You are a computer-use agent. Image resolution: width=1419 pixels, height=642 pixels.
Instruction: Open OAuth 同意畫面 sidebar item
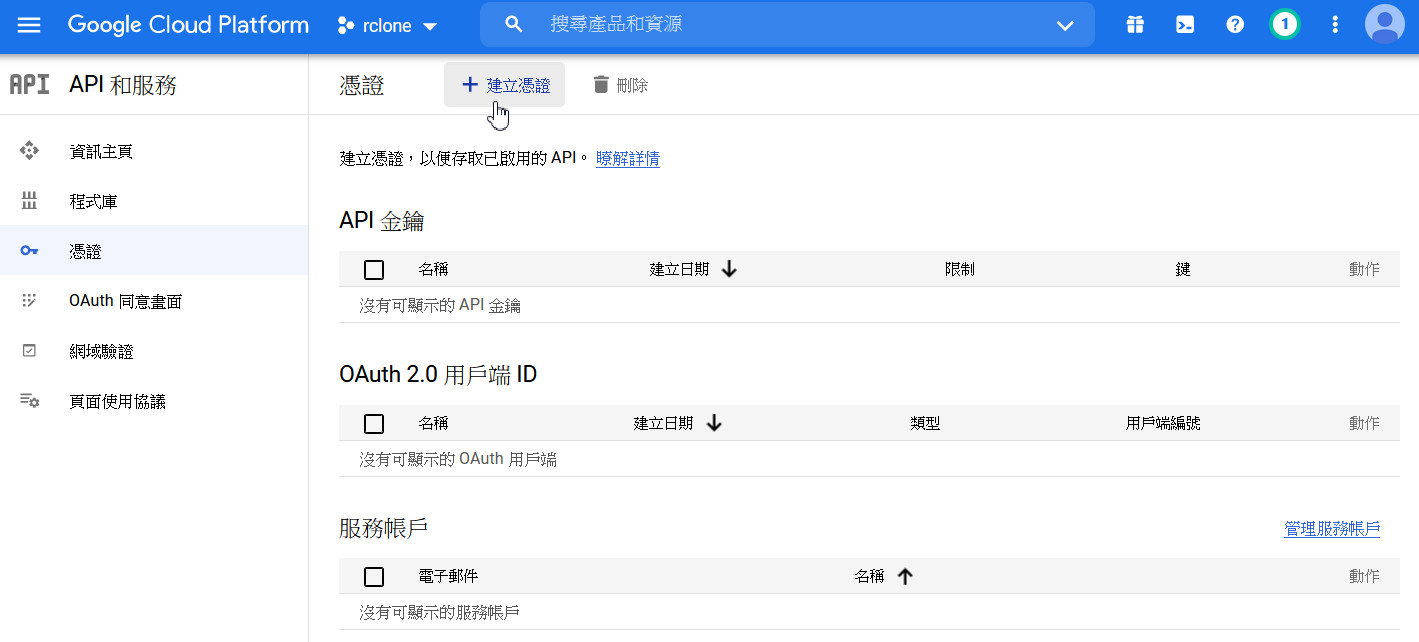tap(125, 302)
